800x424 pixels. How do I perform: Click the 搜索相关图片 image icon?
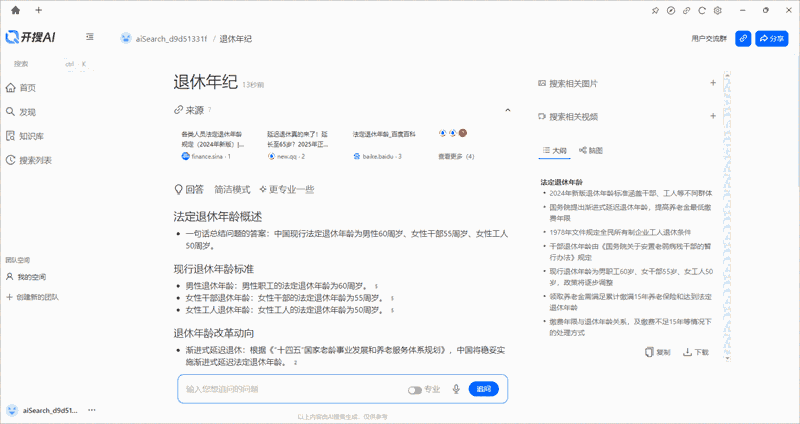[542, 84]
